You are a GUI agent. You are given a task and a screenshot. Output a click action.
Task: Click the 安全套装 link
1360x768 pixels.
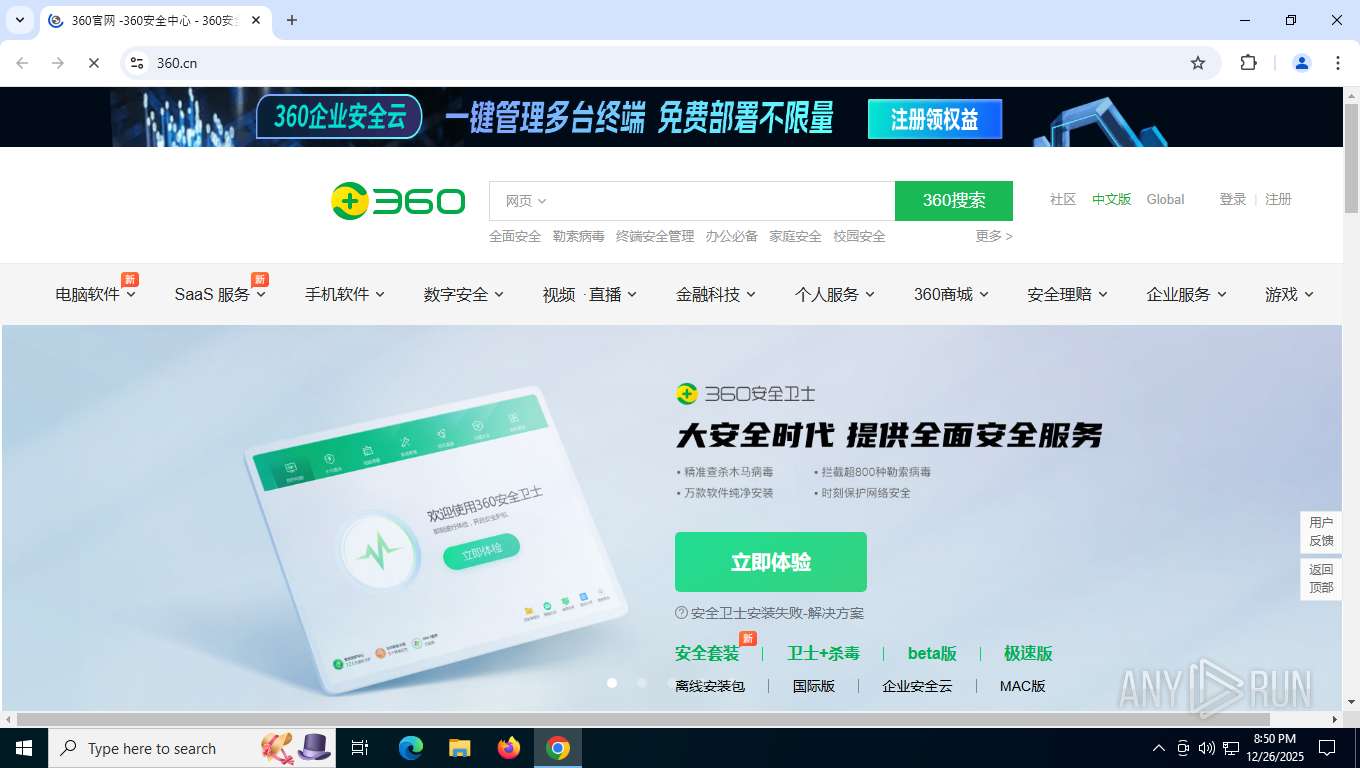(x=707, y=653)
